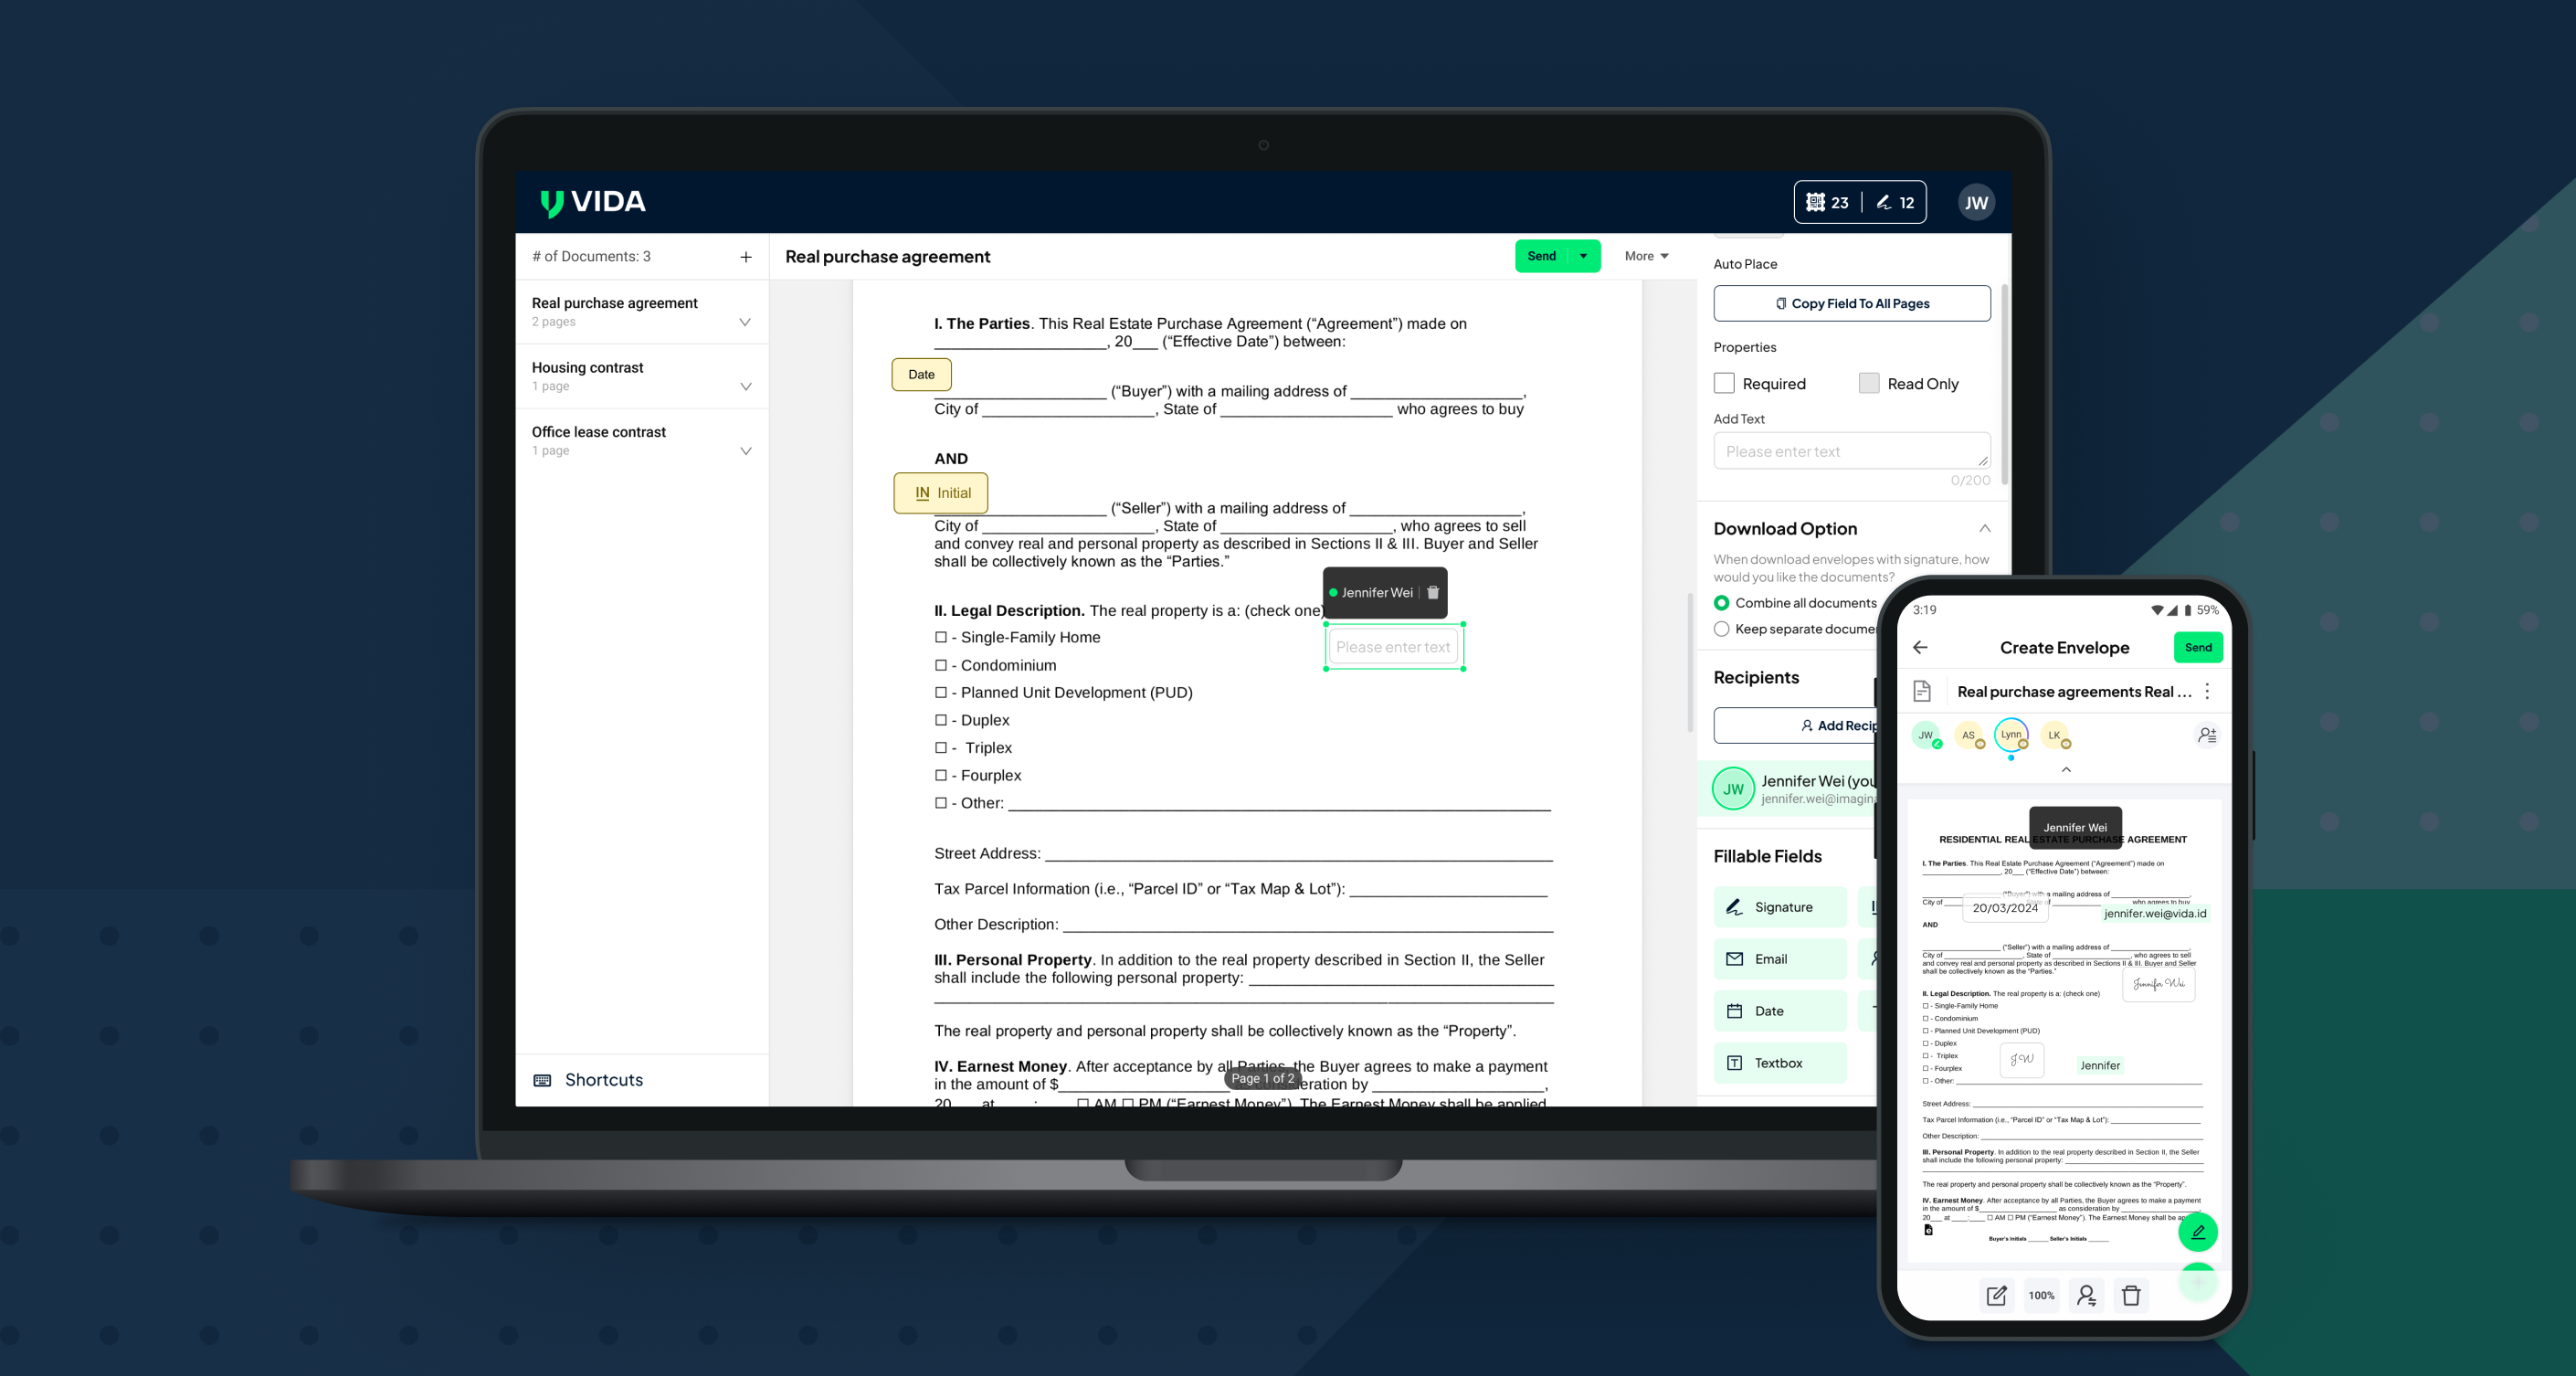Viewport: 2576px width, 1376px height.
Task: Collapse recipients row chevron on phone
Action: pos(2066,769)
